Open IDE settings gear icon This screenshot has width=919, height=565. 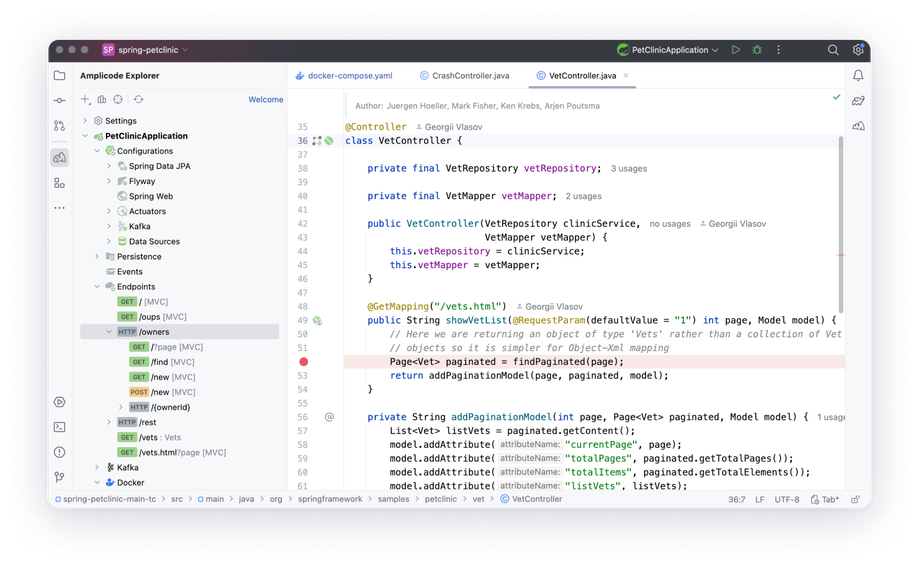(858, 50)
